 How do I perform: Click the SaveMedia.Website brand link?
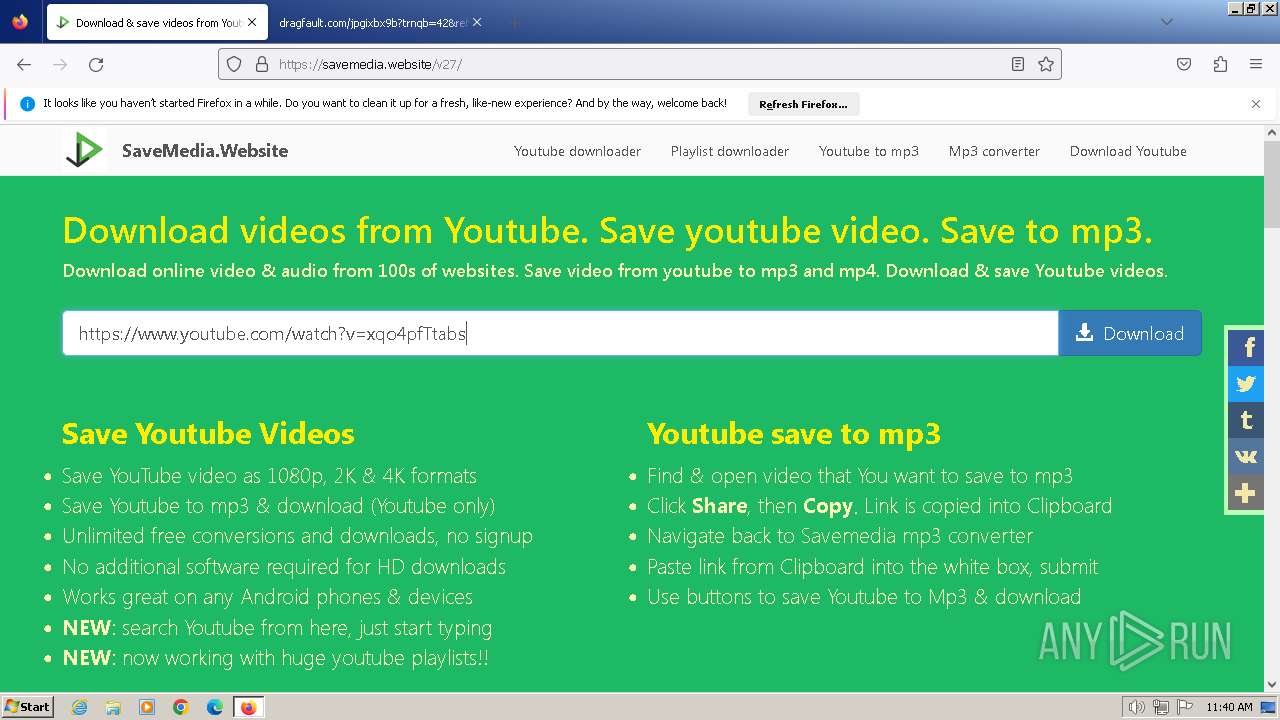[205, 151]
